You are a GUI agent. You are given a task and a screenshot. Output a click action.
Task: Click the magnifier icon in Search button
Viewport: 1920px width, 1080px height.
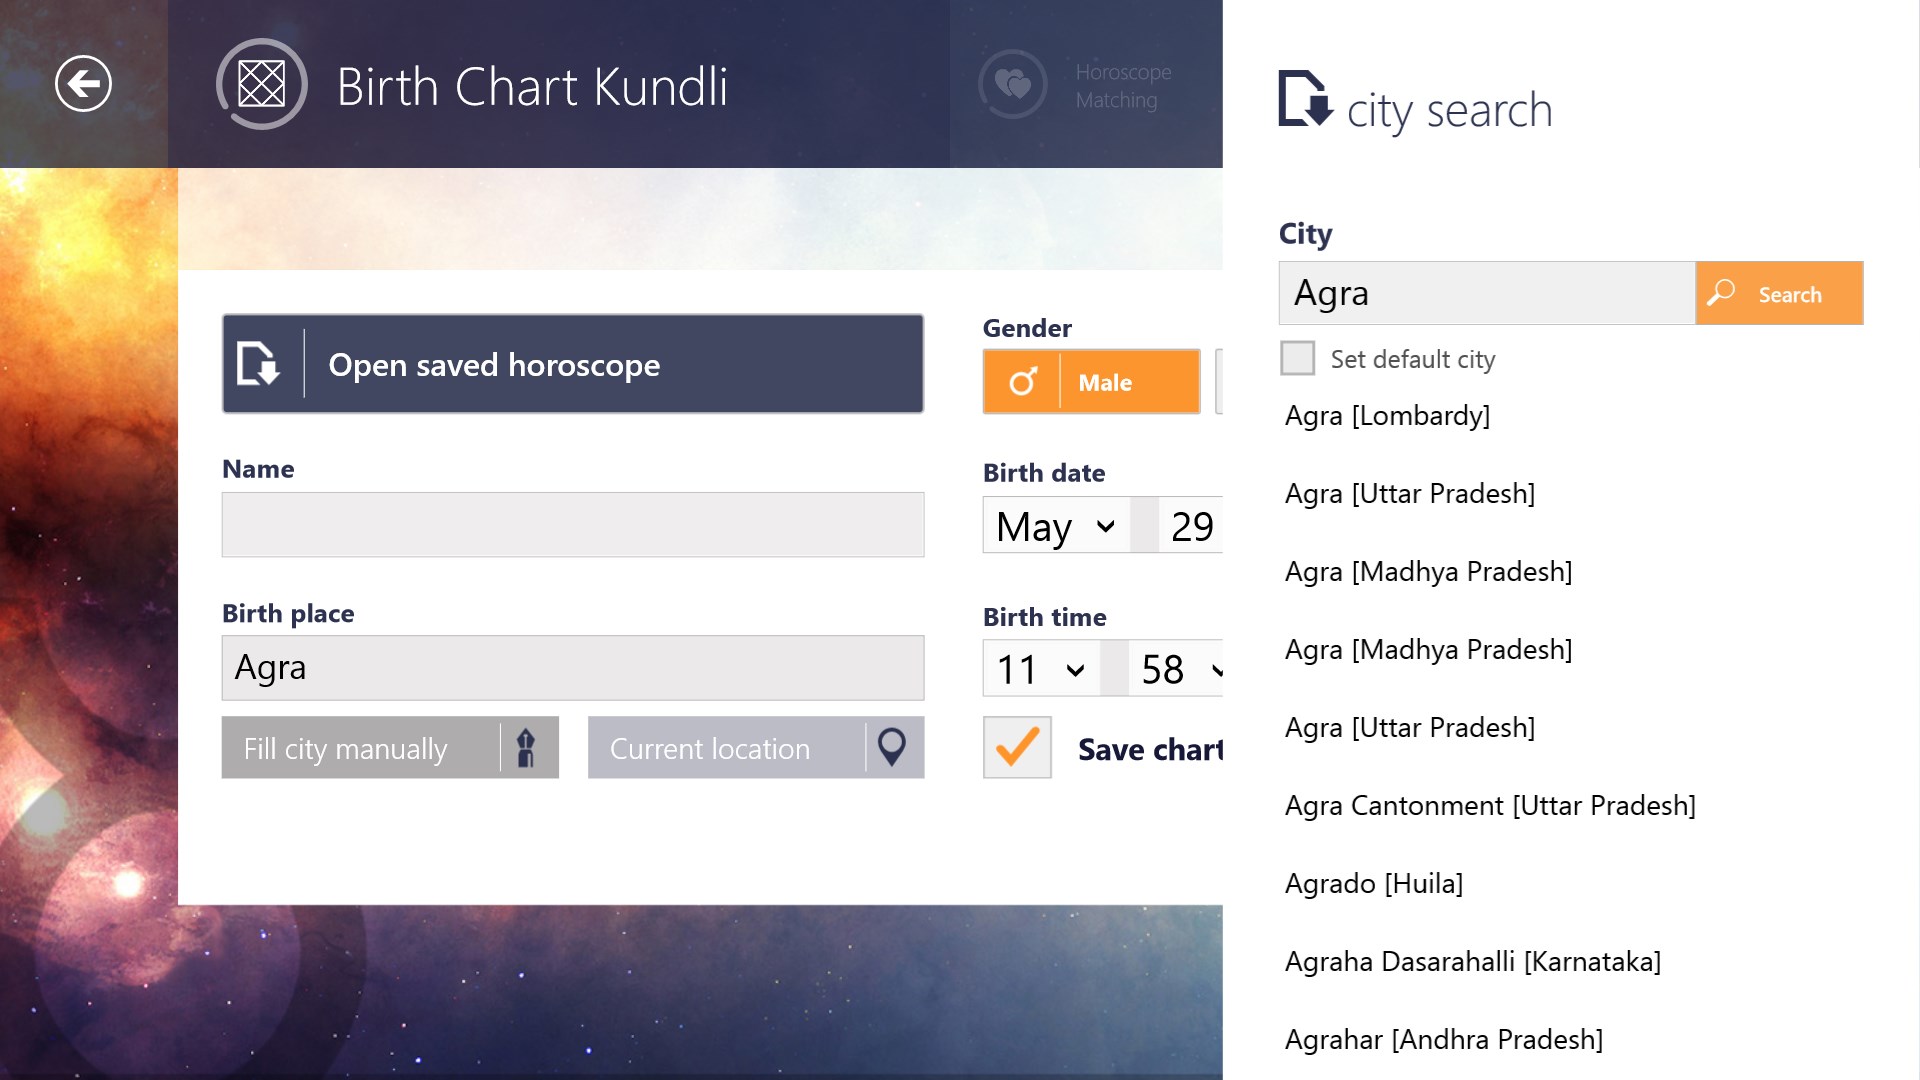coord(1721,293)
